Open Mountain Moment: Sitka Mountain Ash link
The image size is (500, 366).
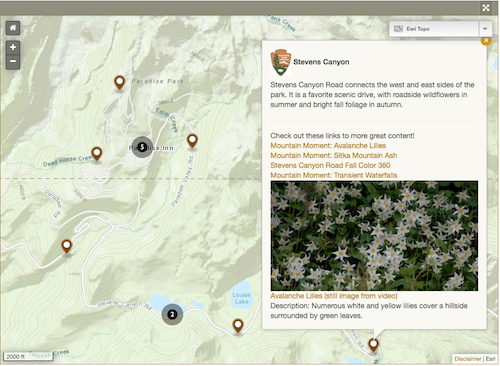[334, 155]
